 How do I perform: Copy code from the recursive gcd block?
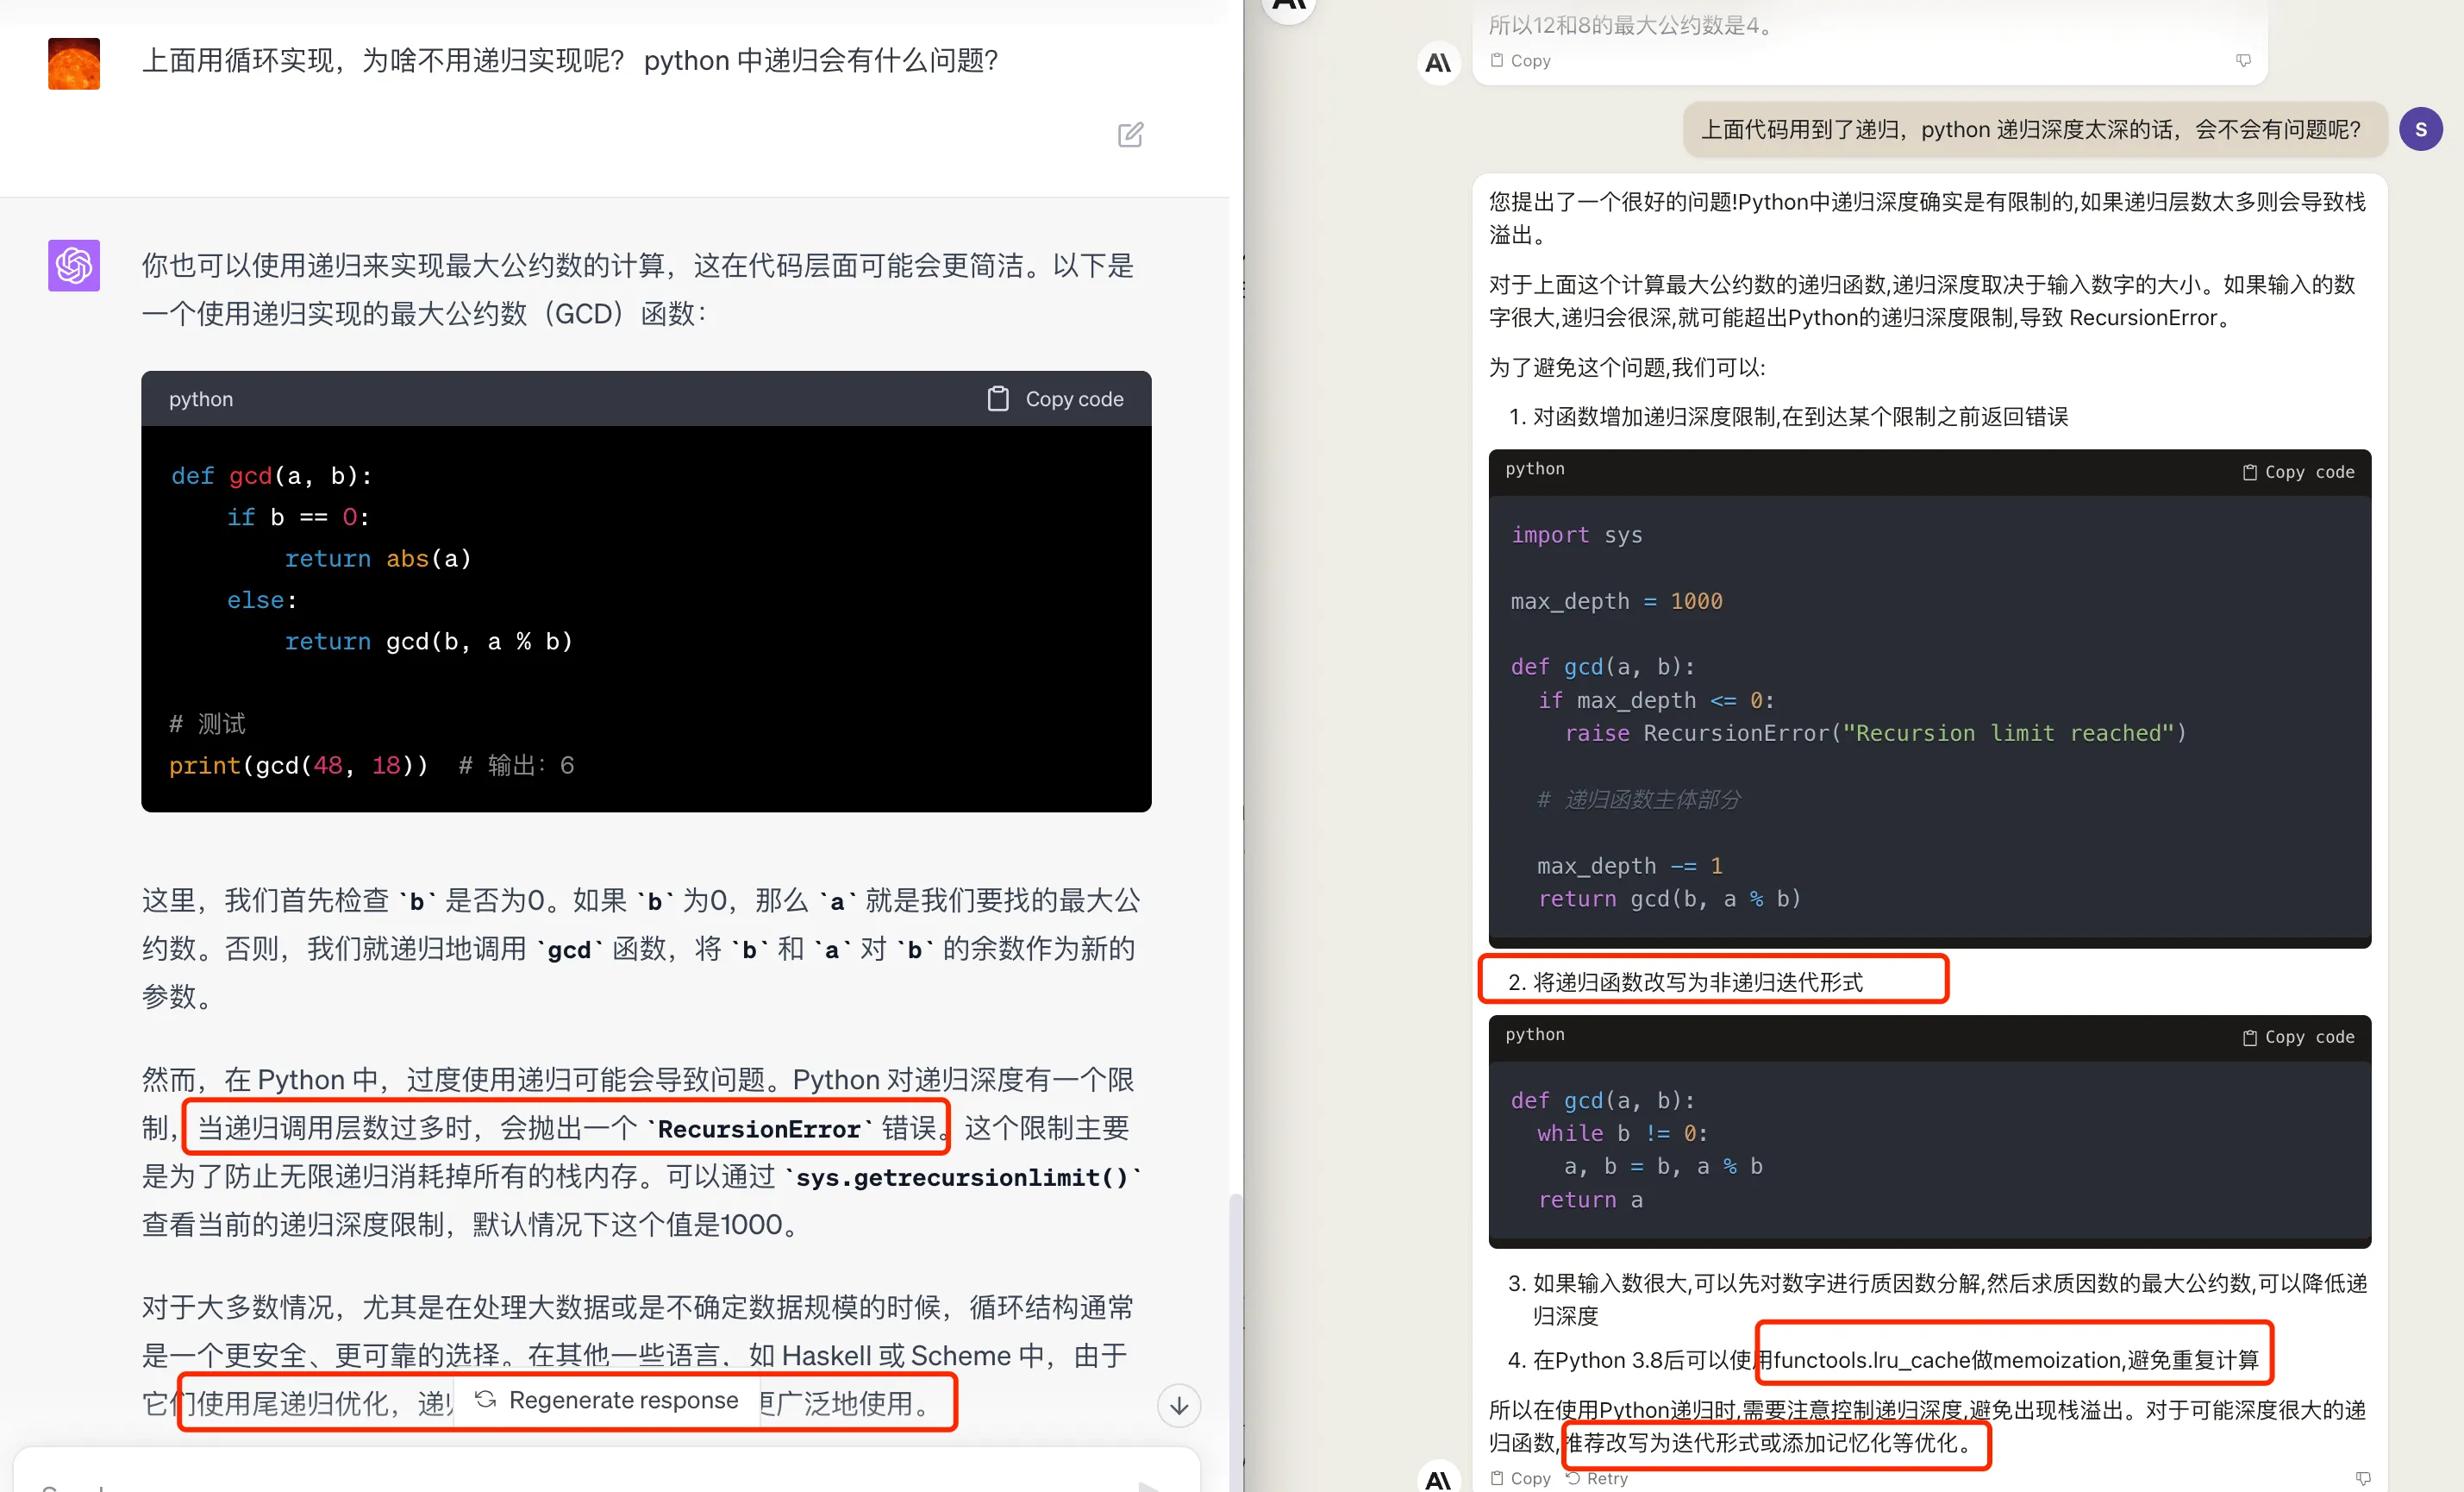click(1055, 399)
